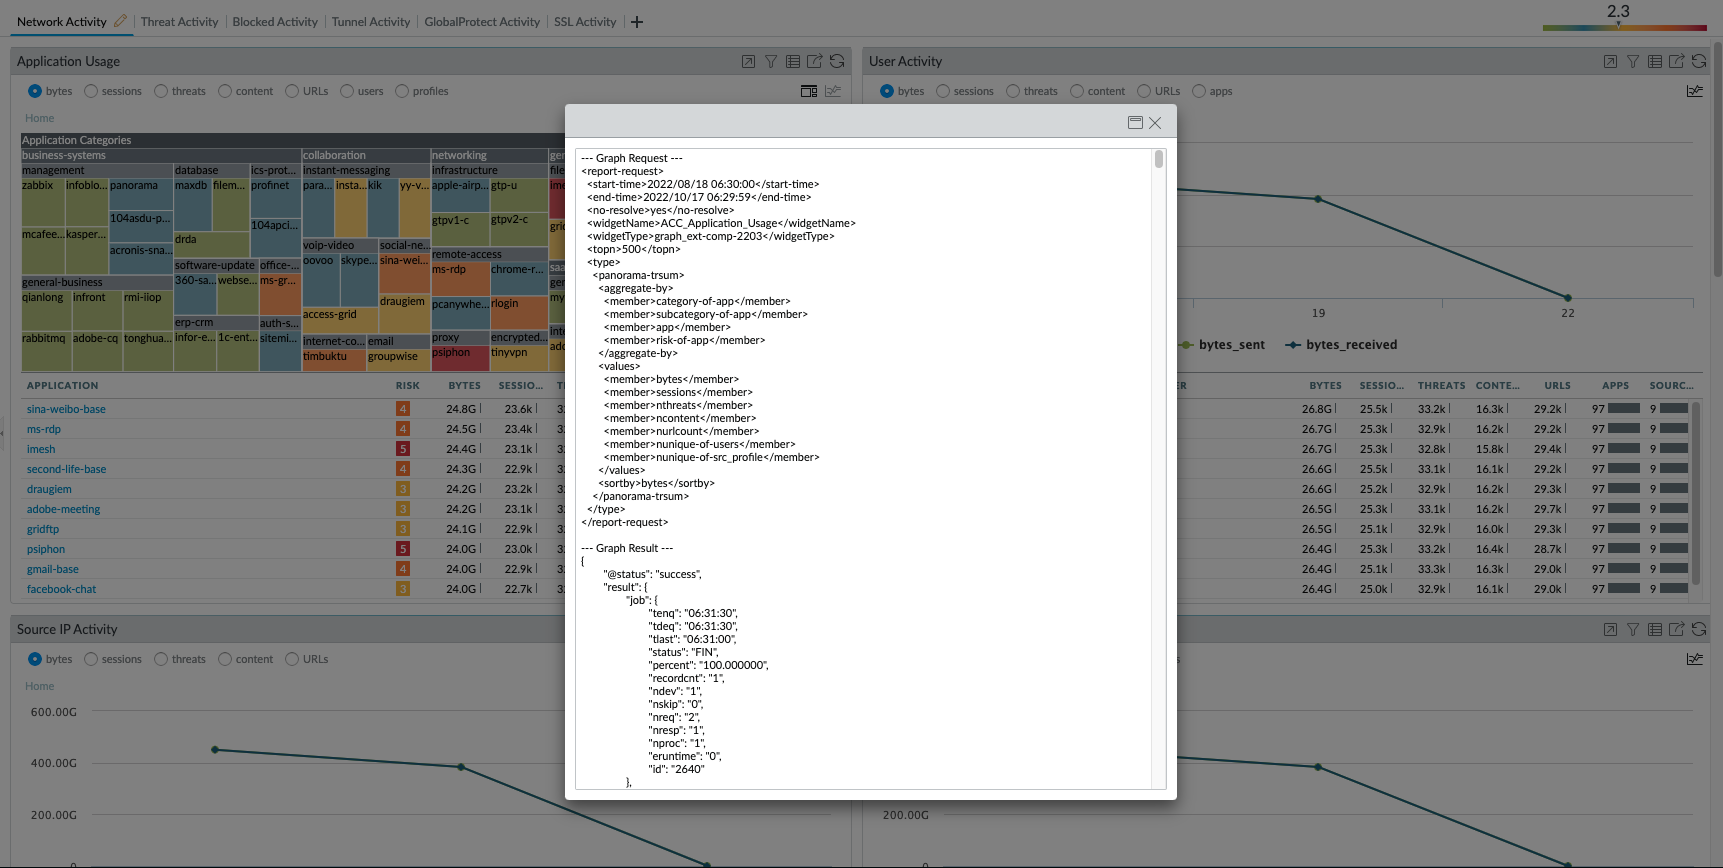The height and width of the screenshot is (868, 1723).
Task: Open the Application Usage filter funnel icon
Action: pos(771,62)
